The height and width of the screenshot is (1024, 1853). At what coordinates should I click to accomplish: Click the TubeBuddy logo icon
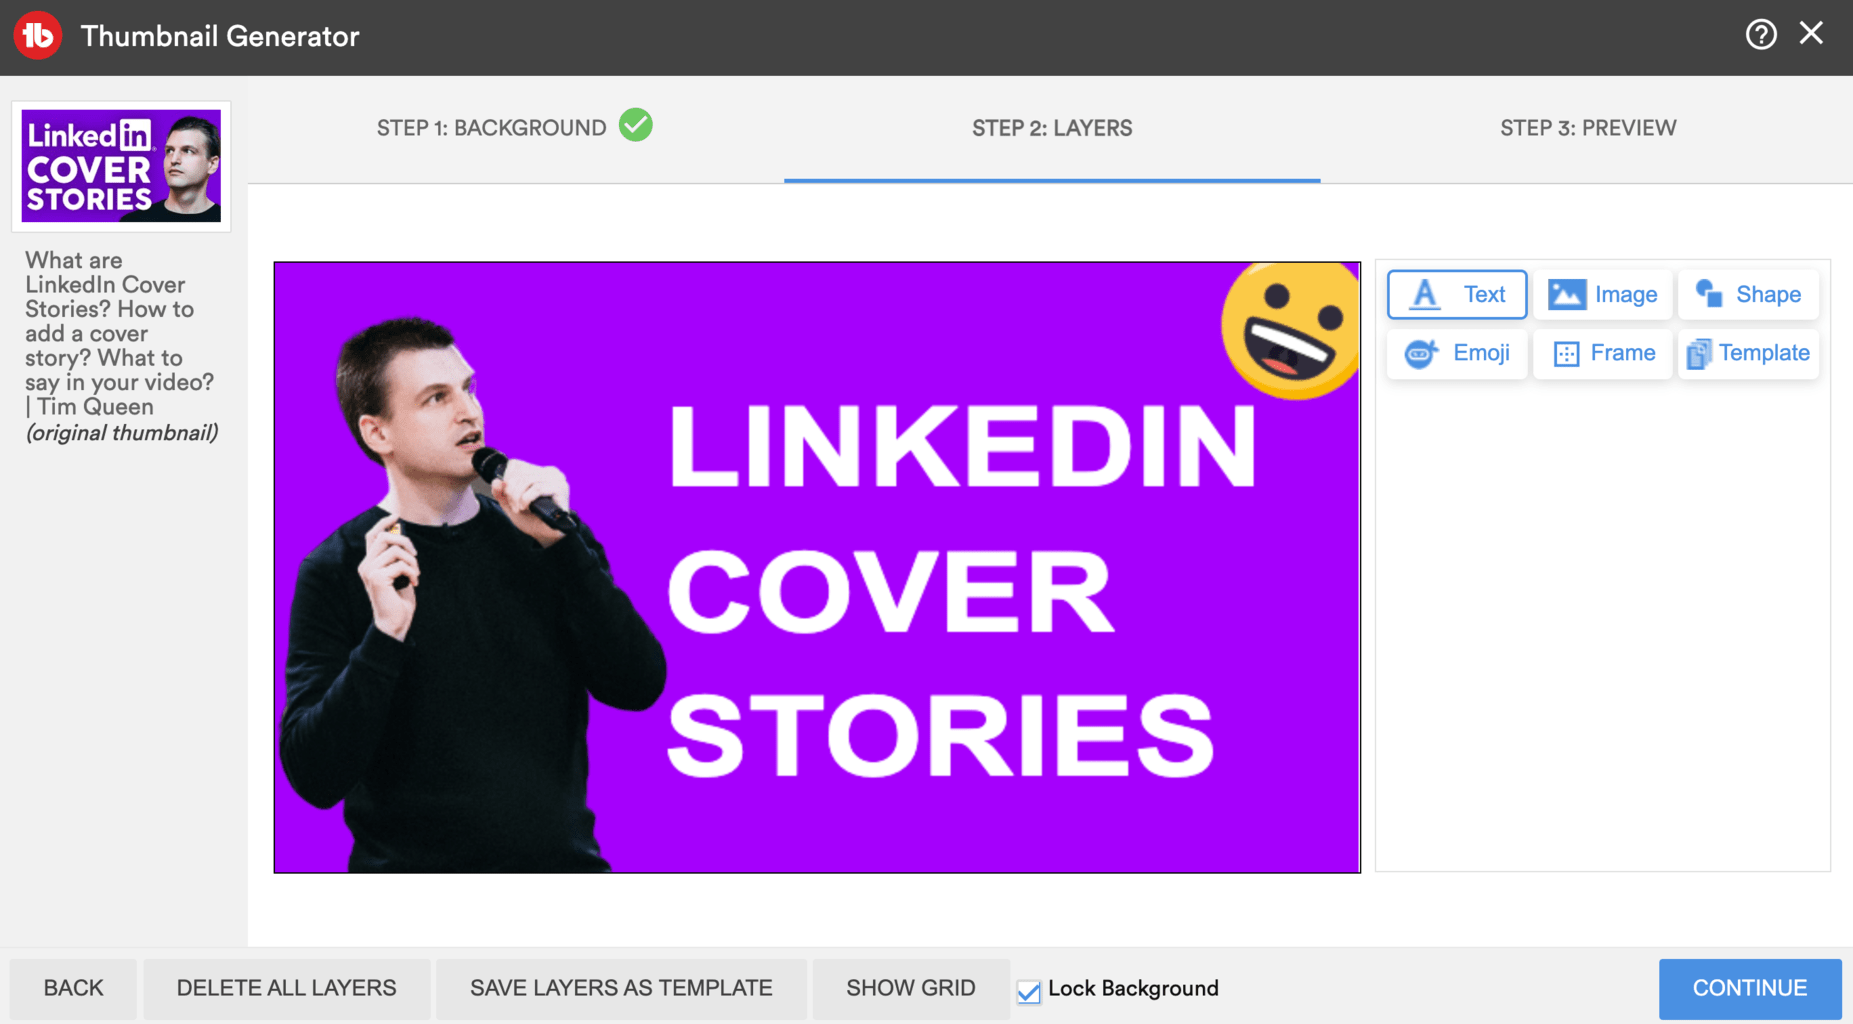tap(38, 35)
